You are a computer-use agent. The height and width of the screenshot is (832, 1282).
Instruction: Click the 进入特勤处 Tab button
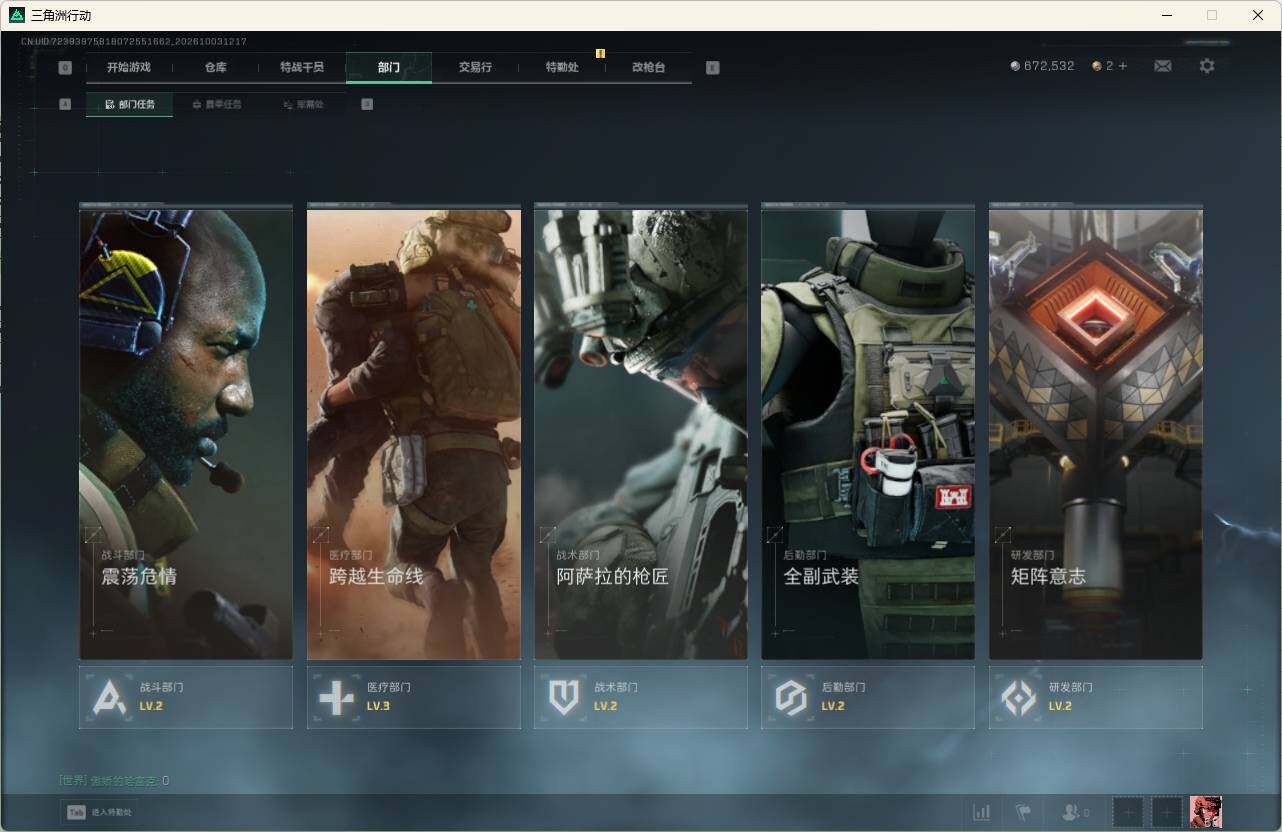(98, 813)
